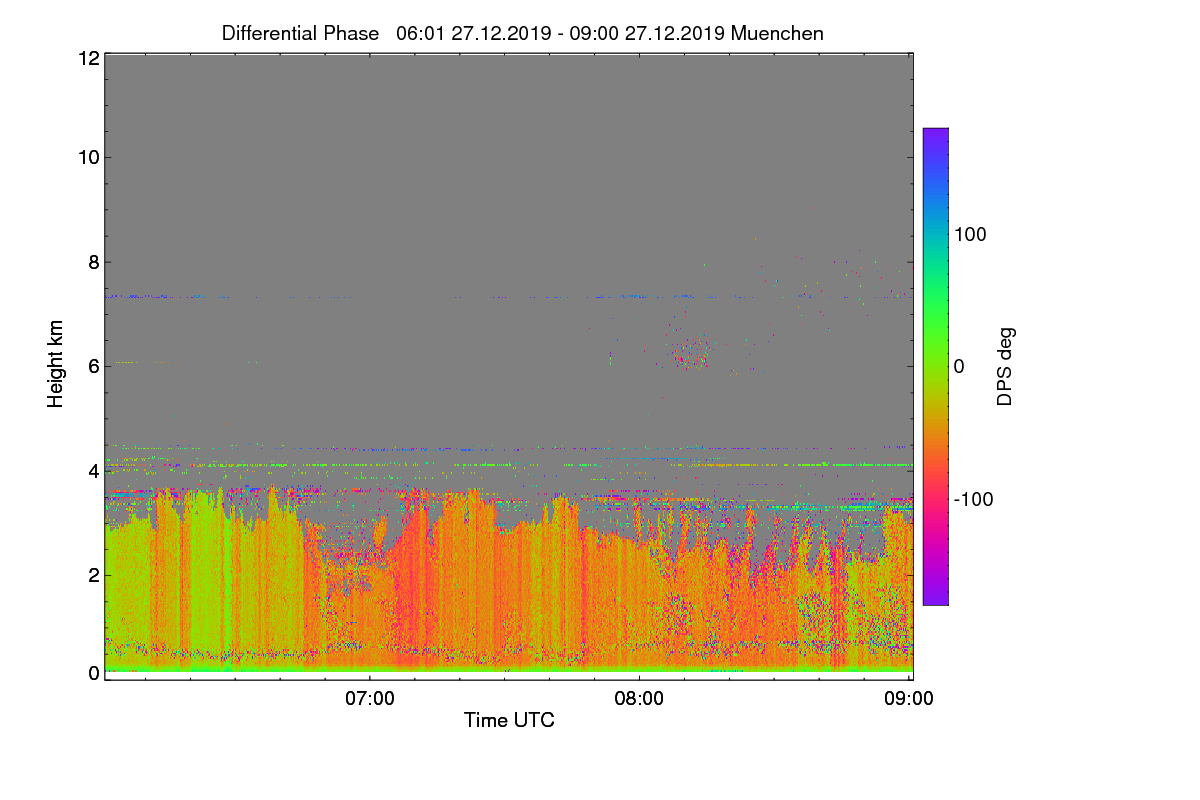Click height axis label '8'
The width and height of the screenshot is (1200, 800).
tap(92, 262)
